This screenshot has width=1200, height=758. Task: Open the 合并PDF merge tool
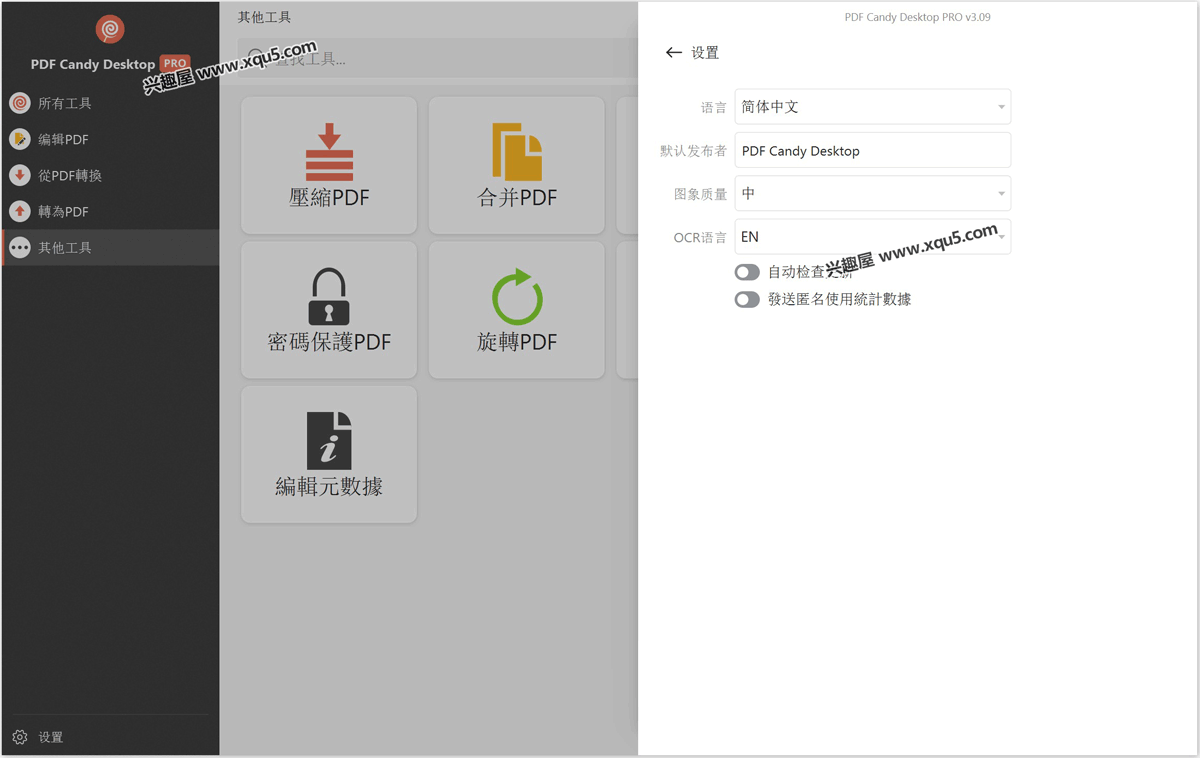pyautogui.click(x=517, y=165)
